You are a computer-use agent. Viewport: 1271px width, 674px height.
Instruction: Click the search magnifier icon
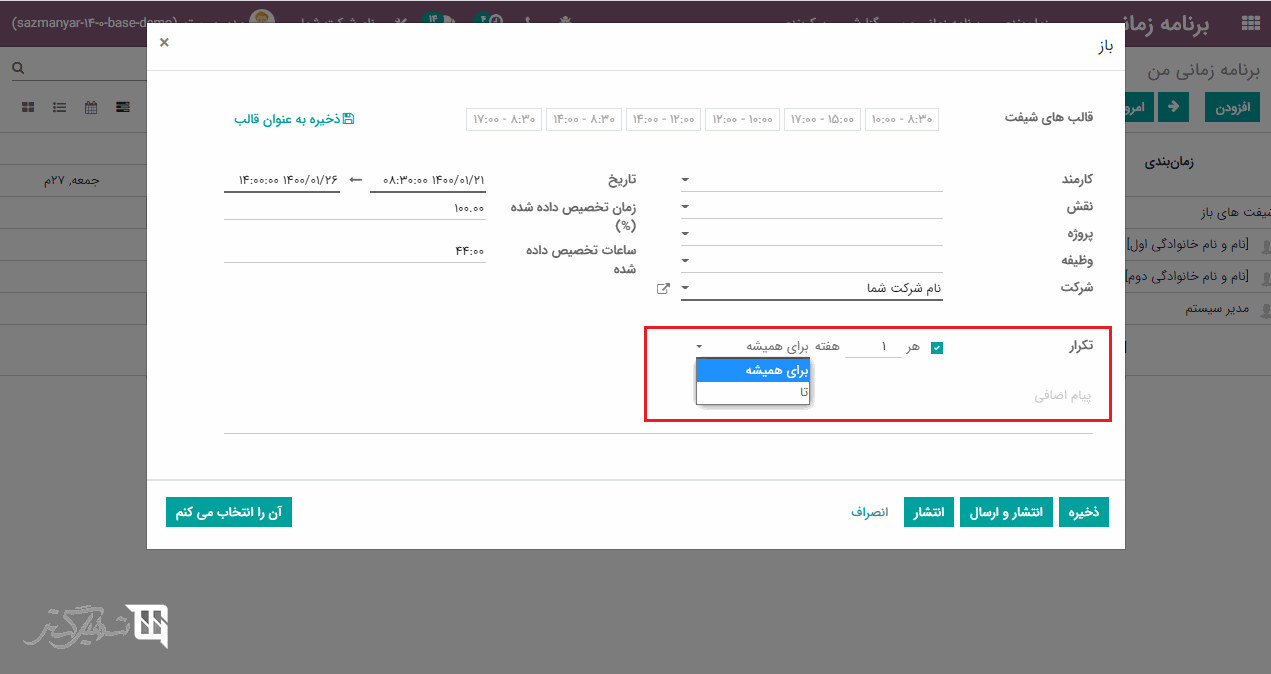(x=18, y=69)
